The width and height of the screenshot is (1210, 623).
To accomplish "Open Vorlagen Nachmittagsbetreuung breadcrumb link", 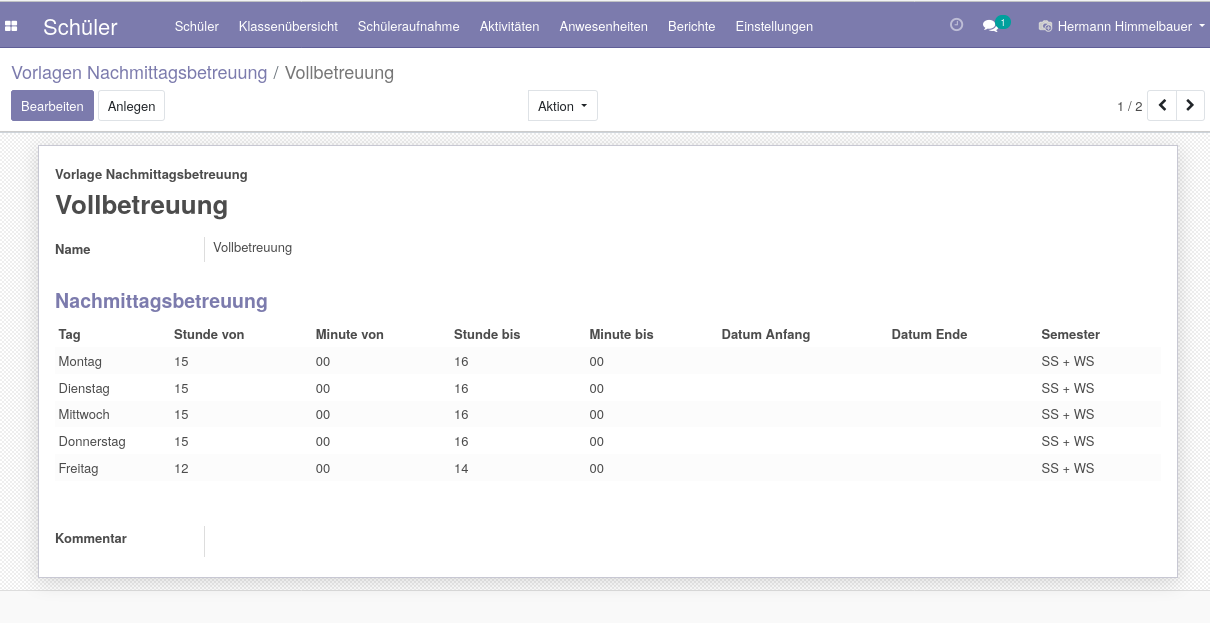I will click(x=139, y=73).
